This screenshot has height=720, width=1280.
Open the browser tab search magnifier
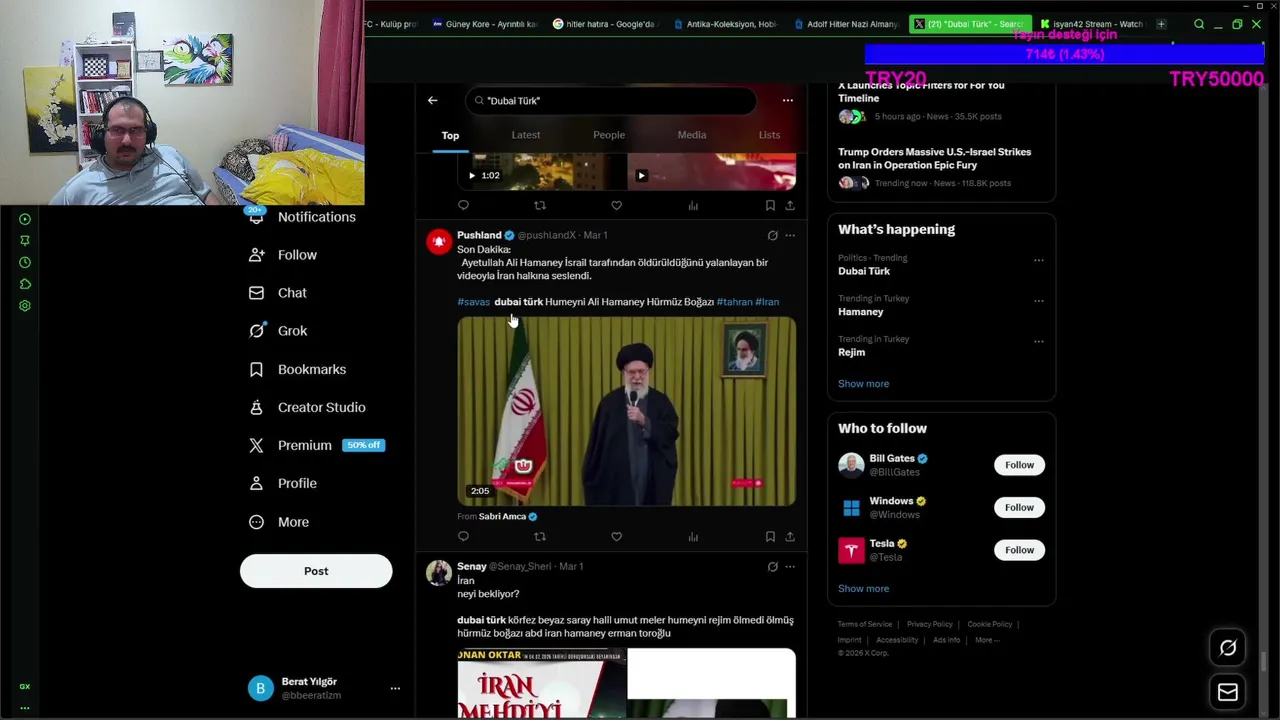click(1199, 24)
